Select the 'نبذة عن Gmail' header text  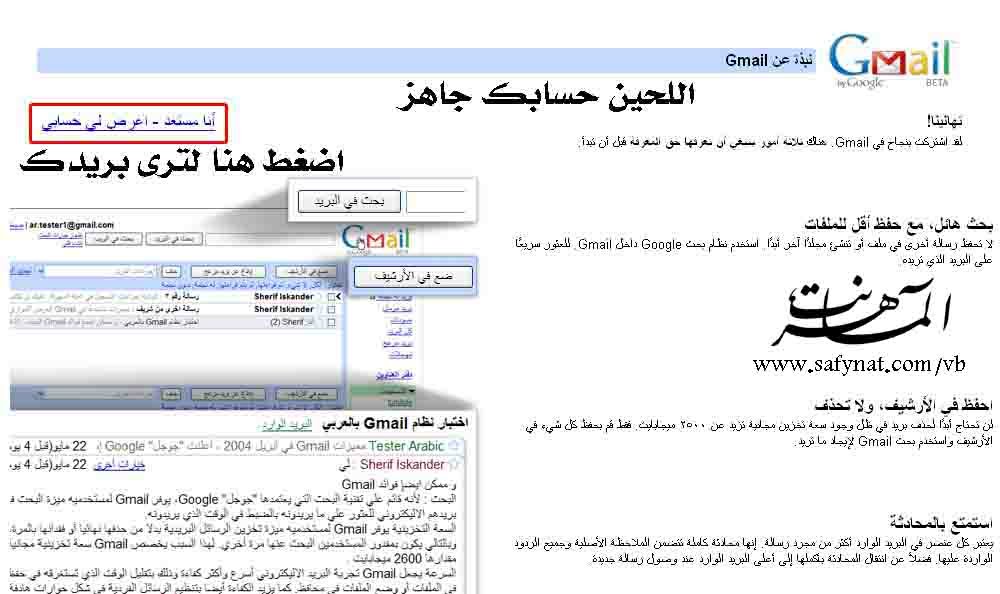[x=768, y=61]
